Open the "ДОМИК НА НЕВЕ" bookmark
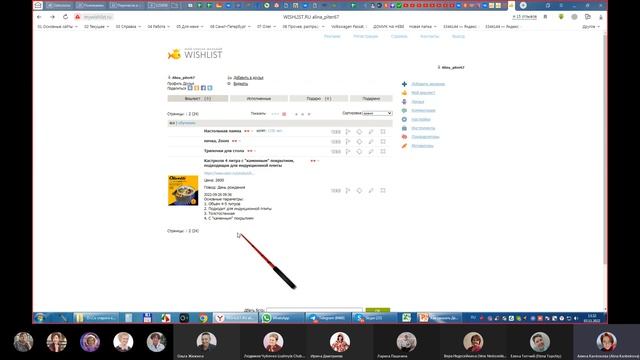 pyautogui.click(x=388, y=27)
